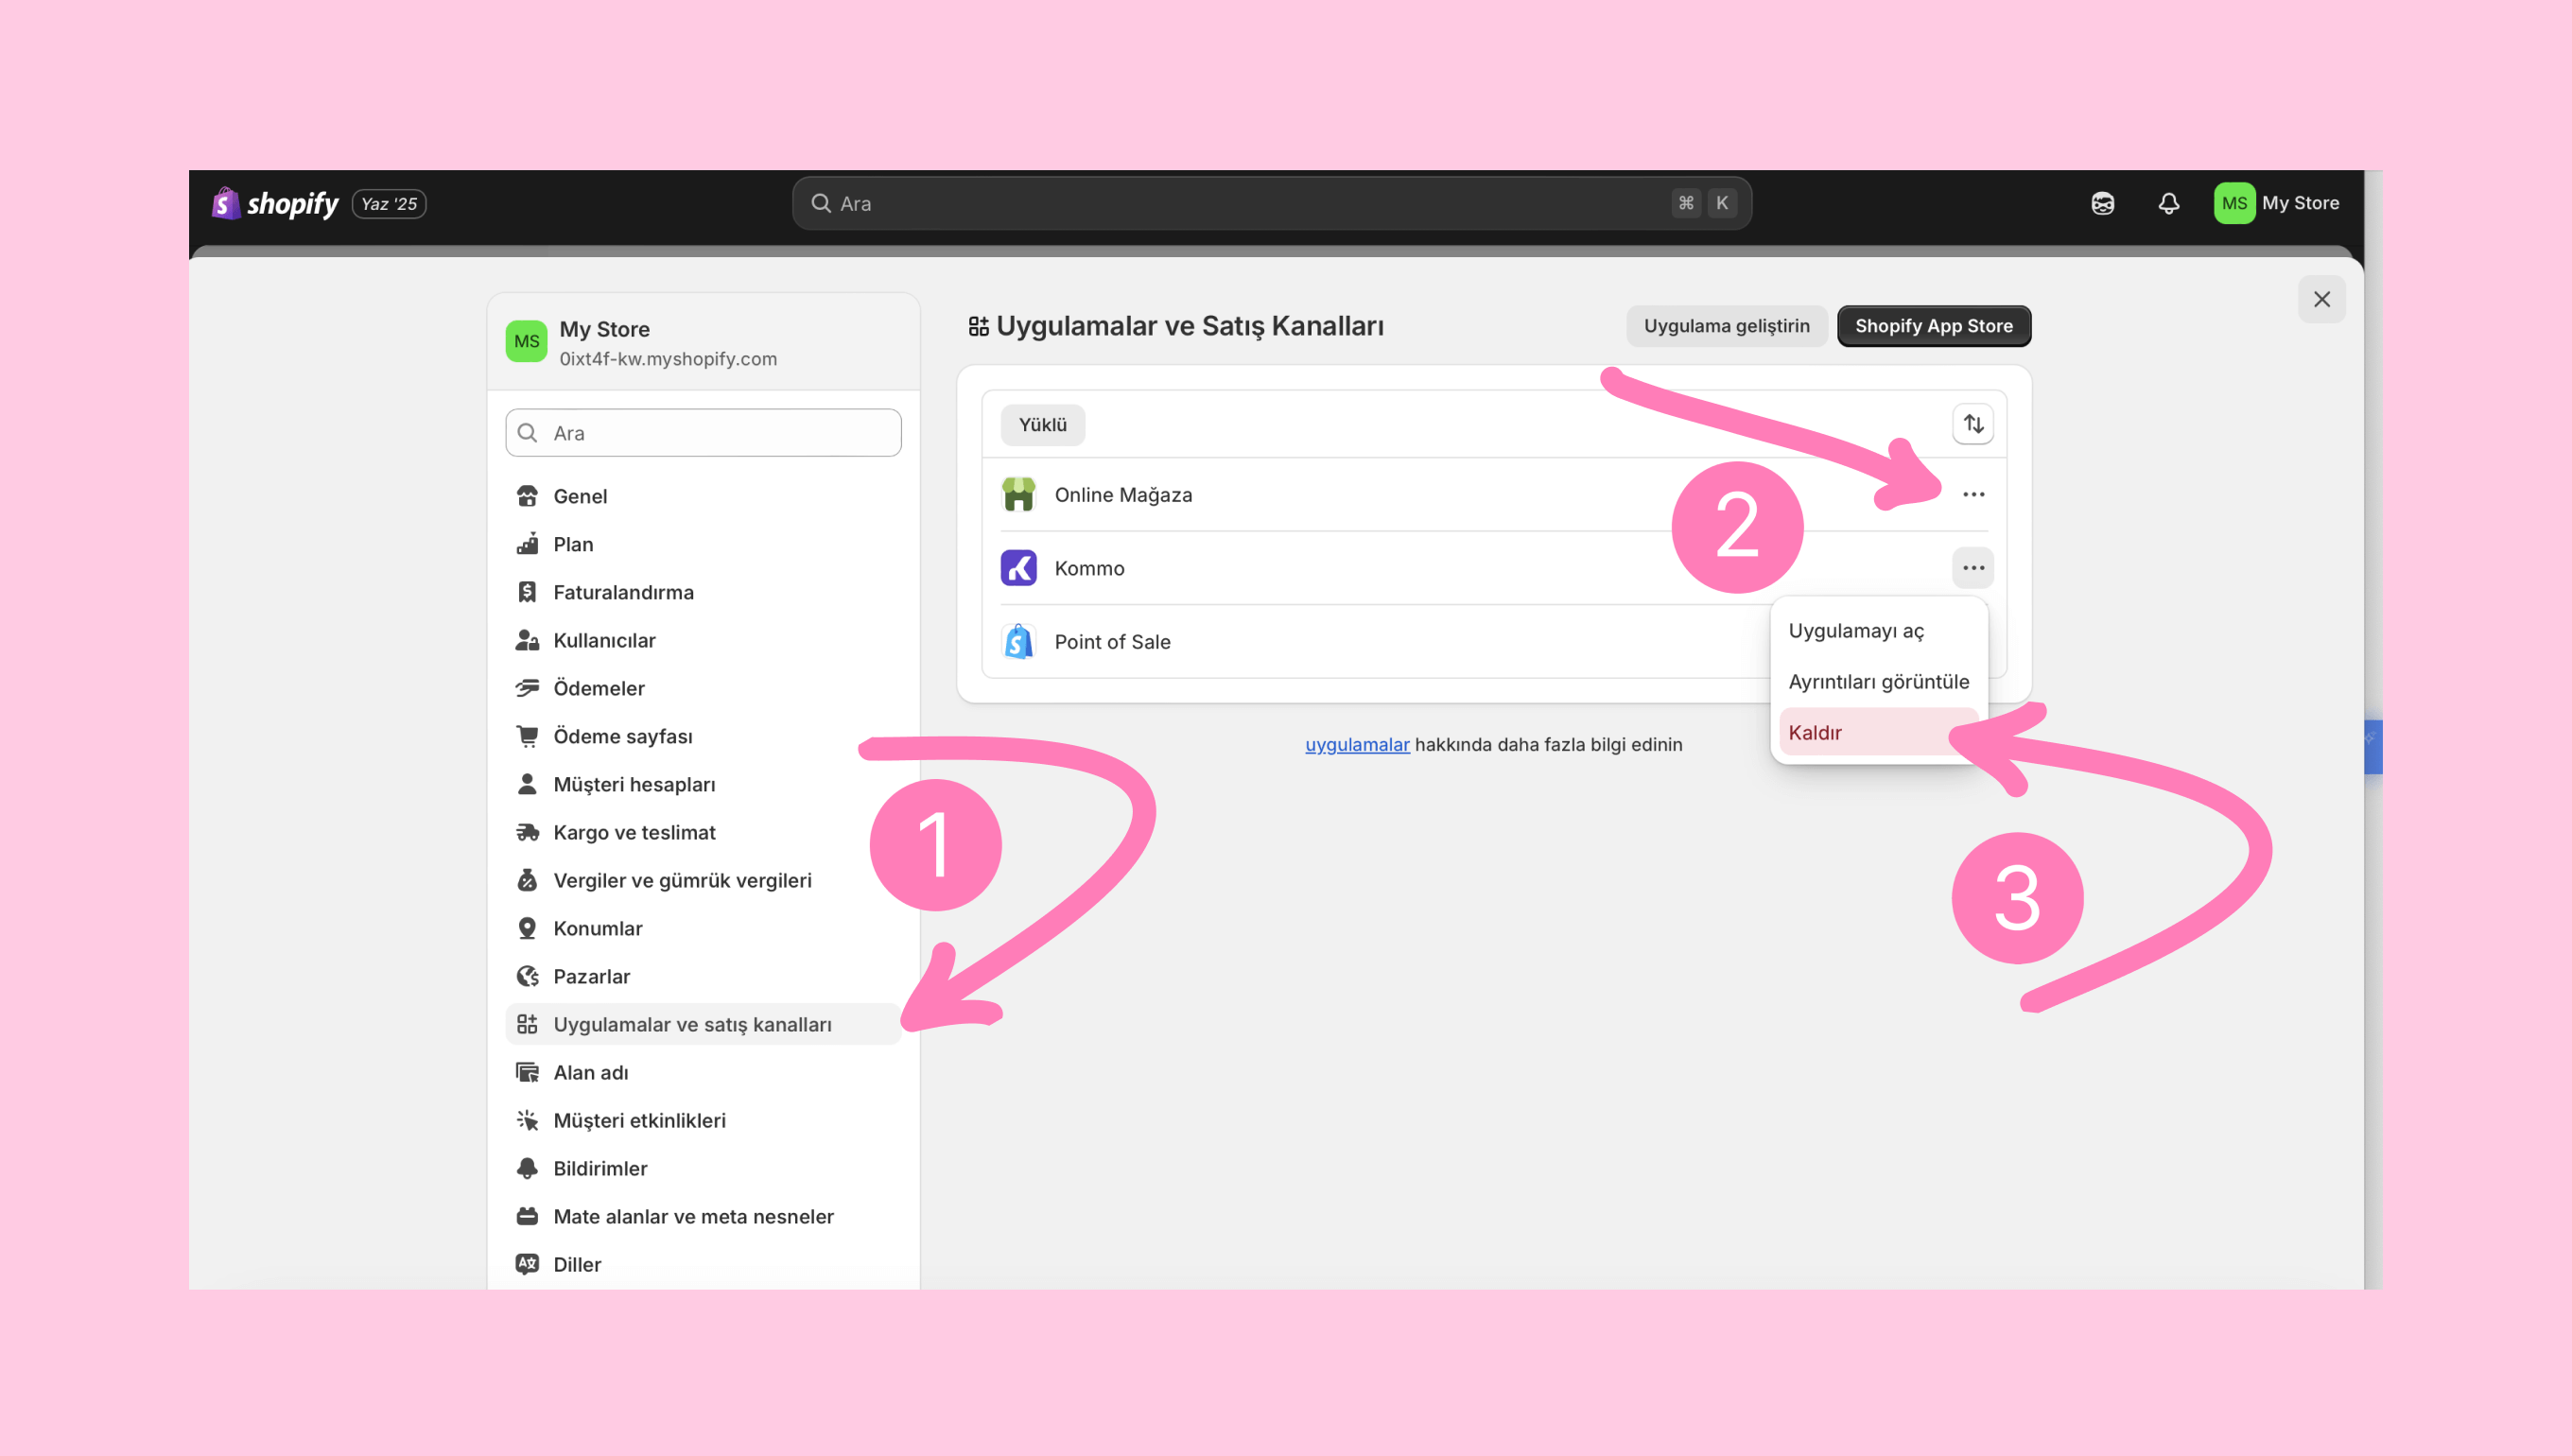Click the Konumlar pin icon
Viewport: 2572px width, 1456px height.
coord(527,928)
